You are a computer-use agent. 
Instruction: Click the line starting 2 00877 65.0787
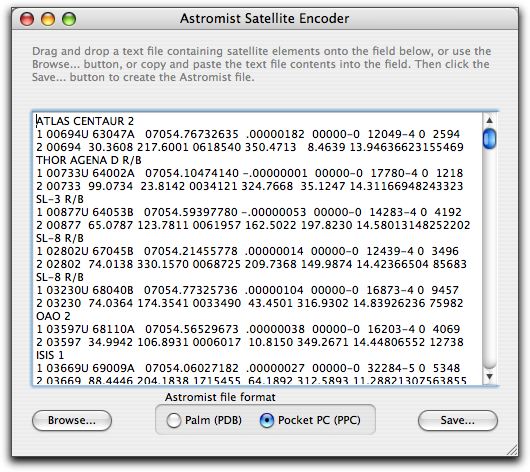pyautogui.click(x=253, y=225)
